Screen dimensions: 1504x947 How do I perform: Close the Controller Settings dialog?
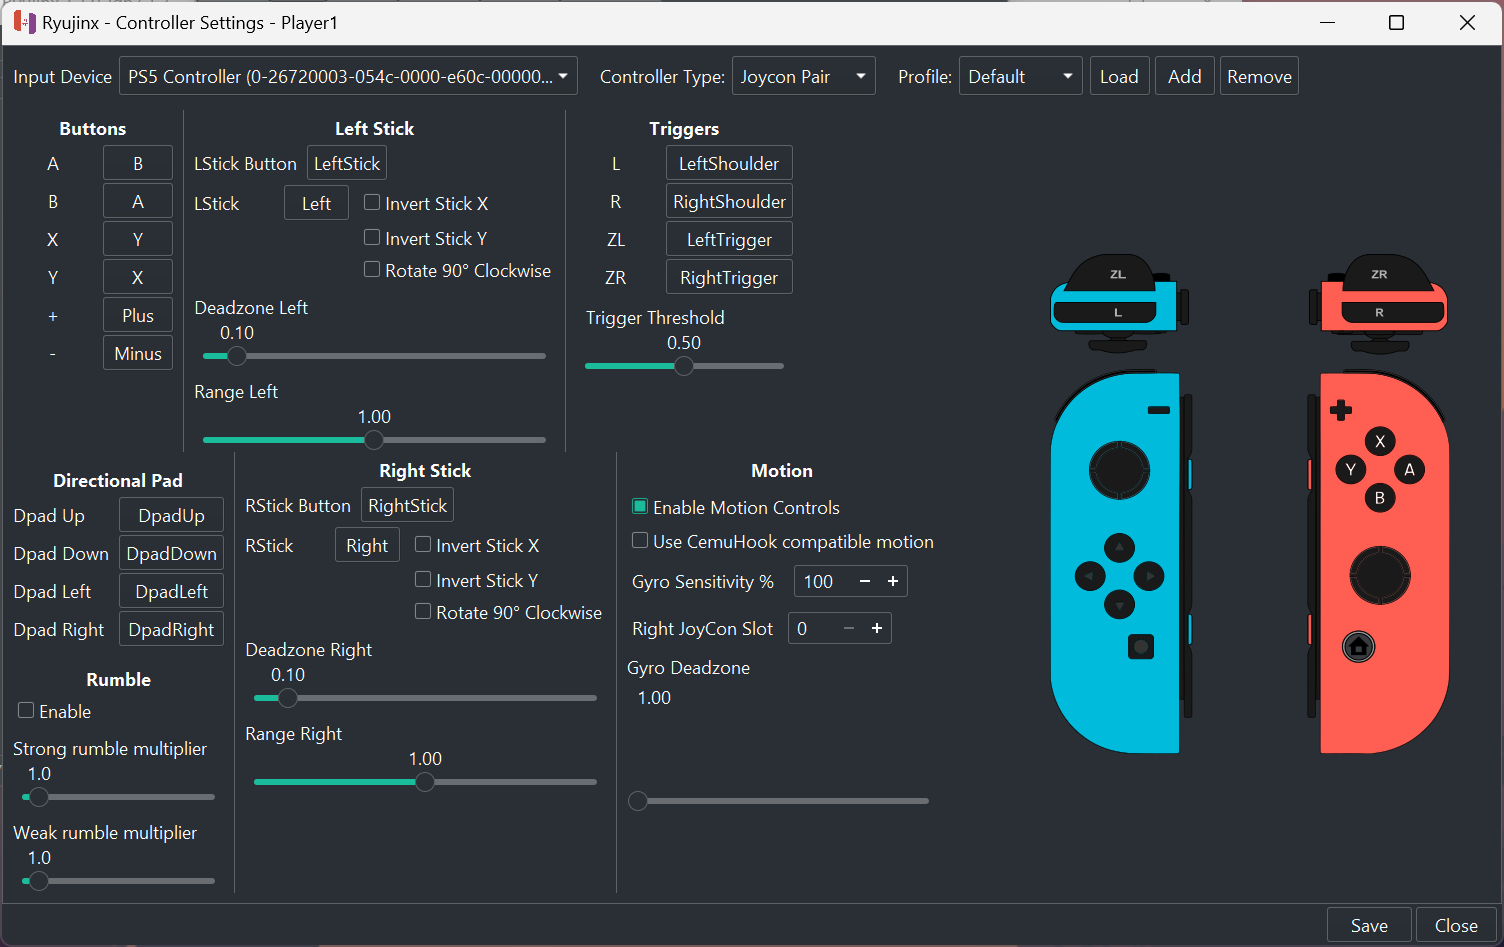(x=1456, y=925)
